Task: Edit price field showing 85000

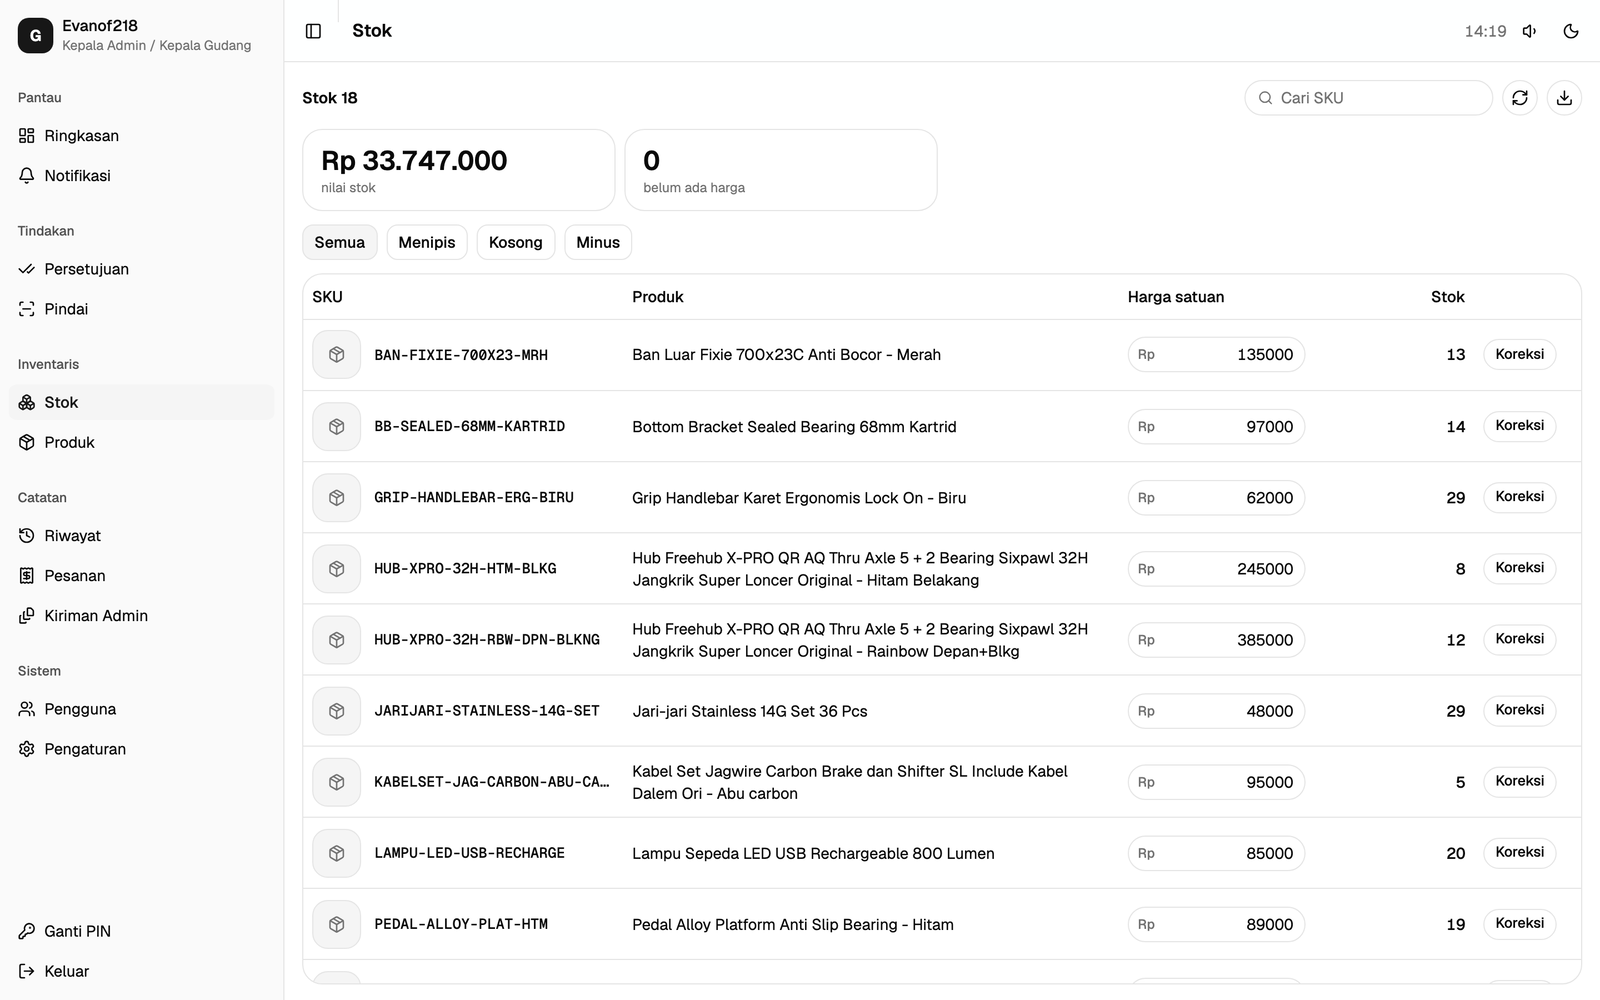Action: tap(1216, 853)
